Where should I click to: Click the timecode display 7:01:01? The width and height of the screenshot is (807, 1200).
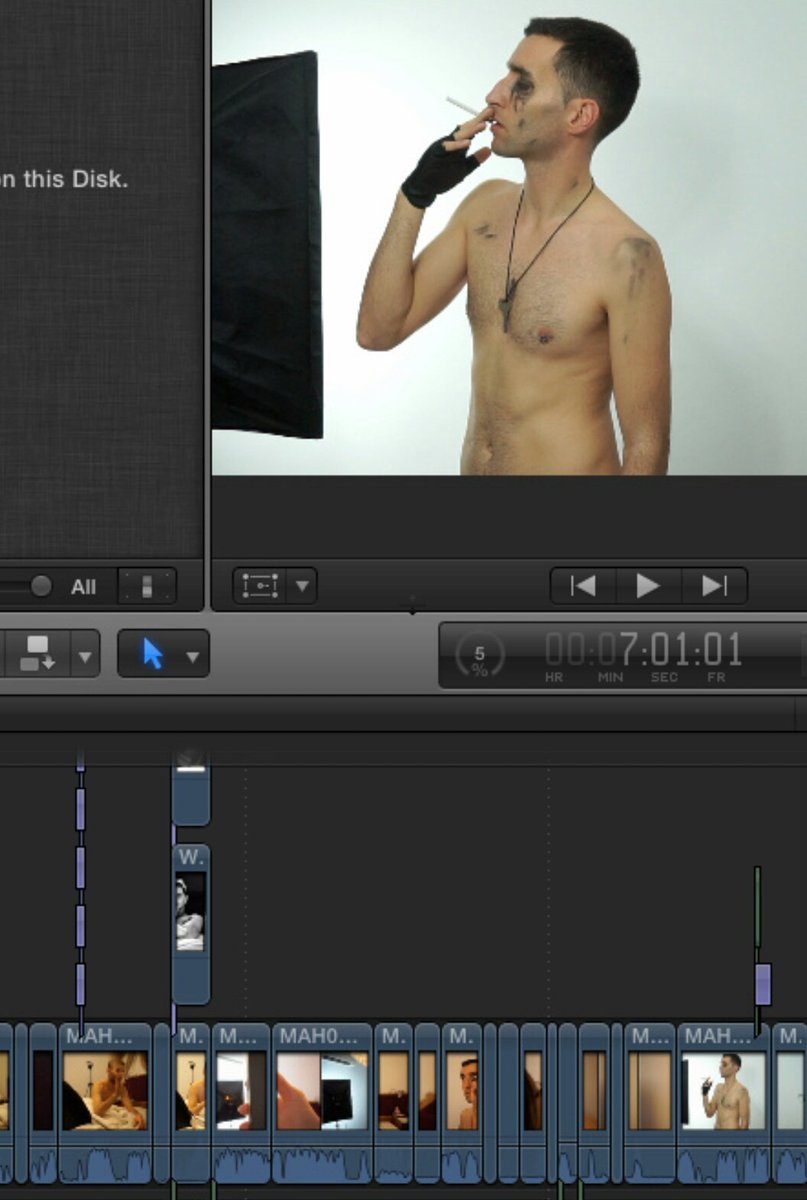point(644,651)
